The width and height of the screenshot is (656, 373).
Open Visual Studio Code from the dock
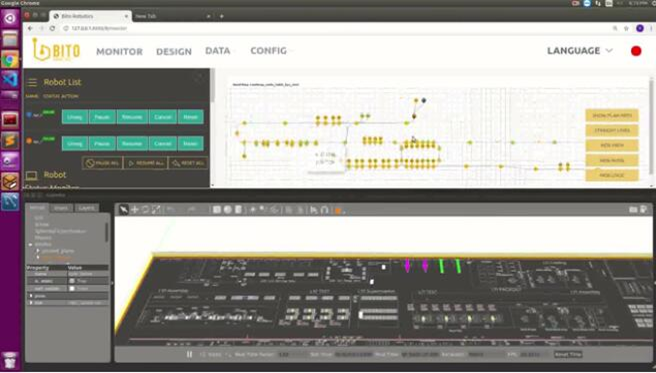point(10,79)
